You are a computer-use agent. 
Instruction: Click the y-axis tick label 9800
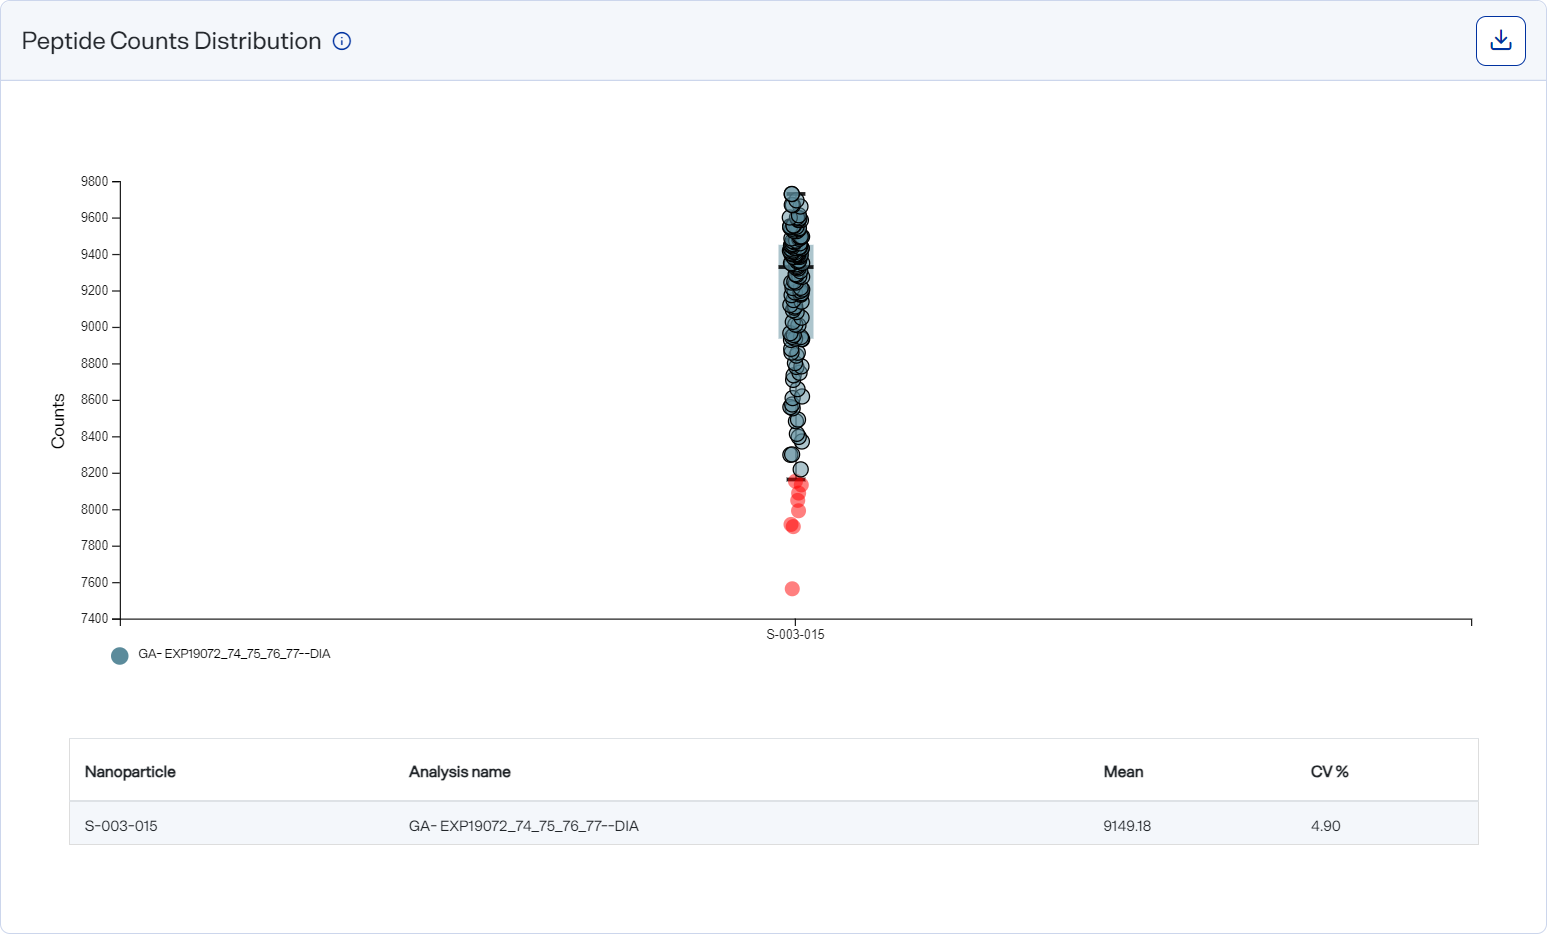pos(94,181)
